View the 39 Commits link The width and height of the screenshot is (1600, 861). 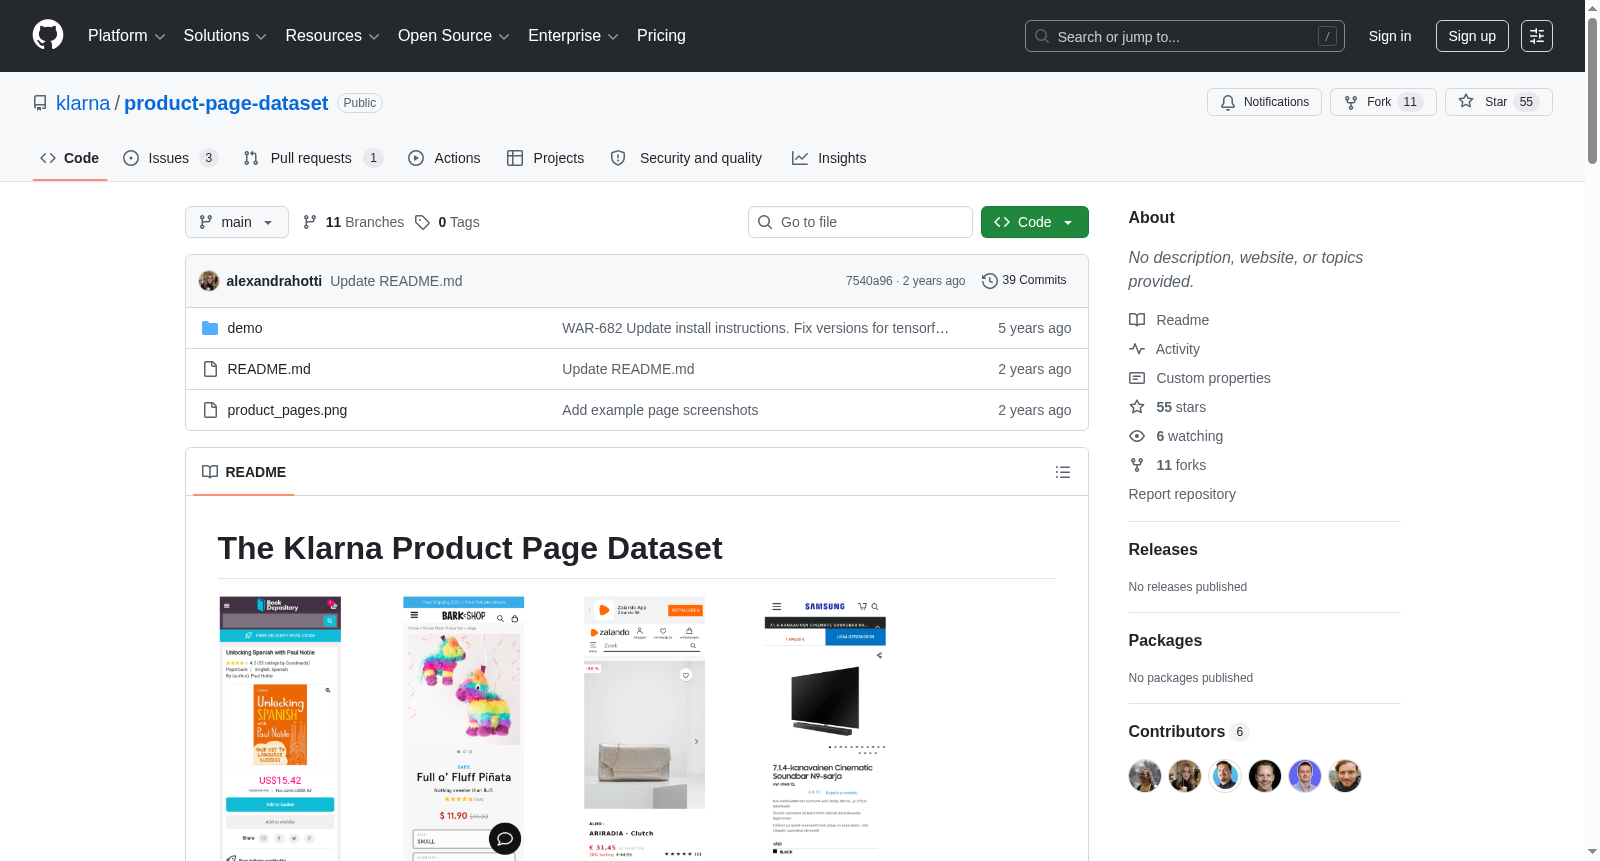(1024, 281)
